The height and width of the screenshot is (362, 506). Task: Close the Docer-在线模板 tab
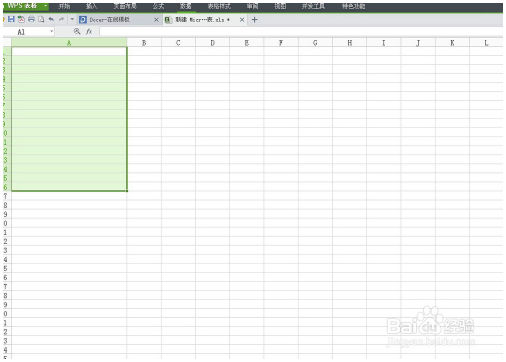(156, 20)
